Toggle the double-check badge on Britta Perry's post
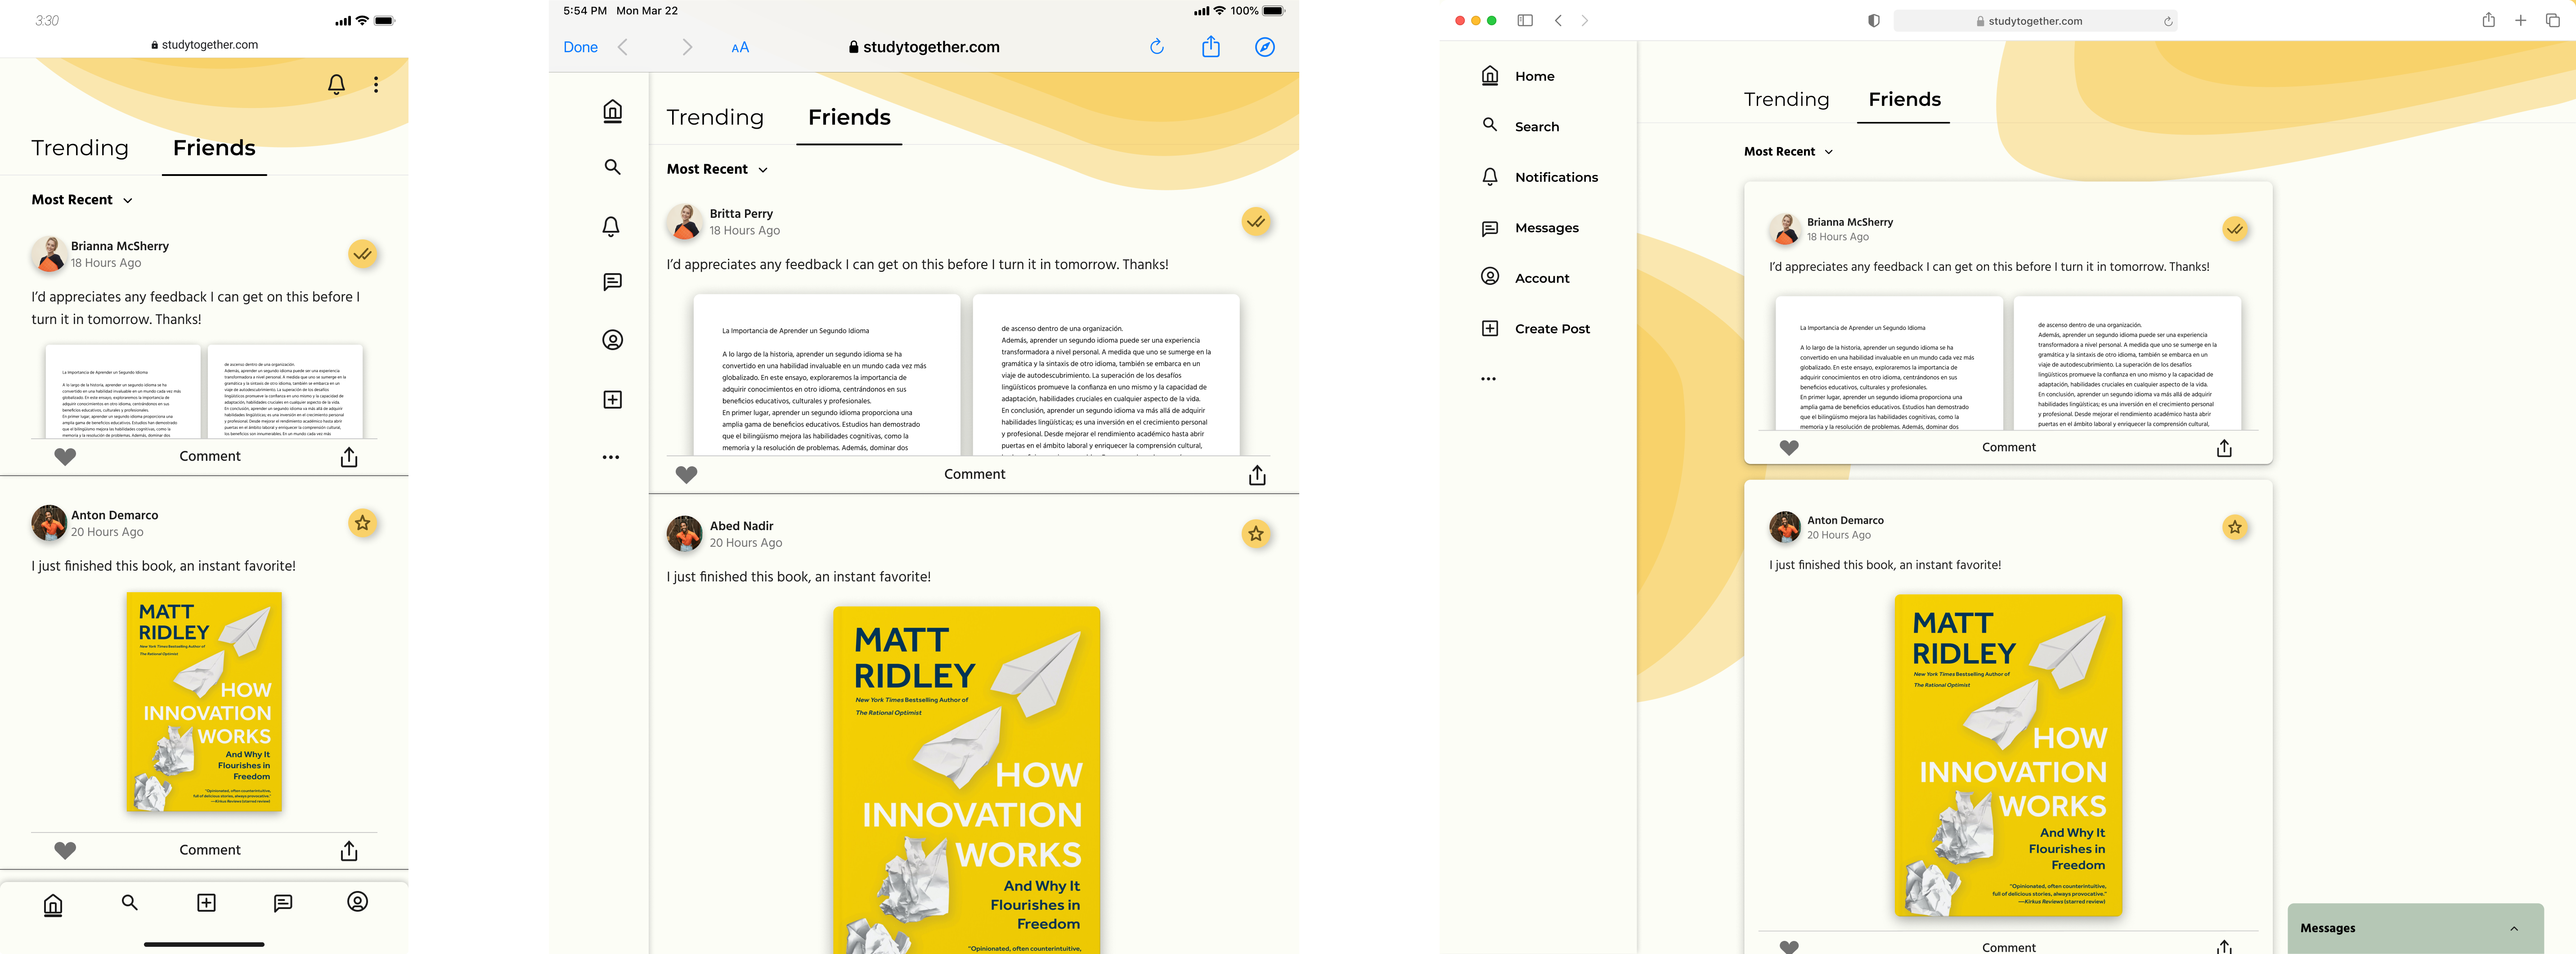The height and width of the screenshot is (954, 2576). coord(1256,221)
